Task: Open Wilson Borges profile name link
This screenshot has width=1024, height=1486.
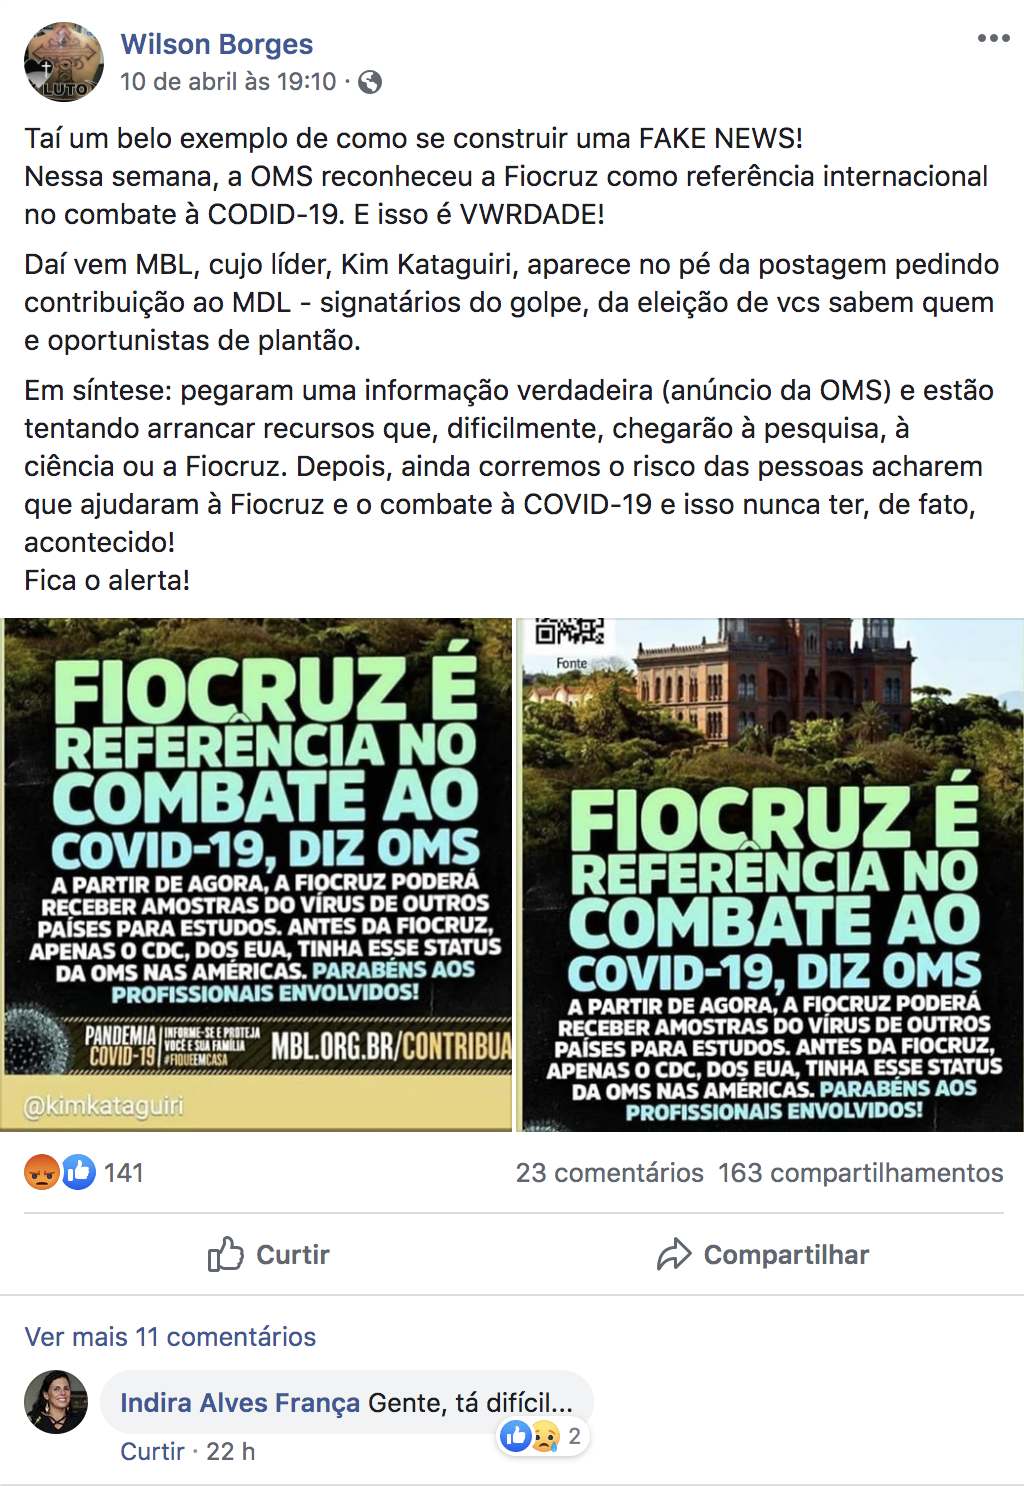Action: click(217, 44)
